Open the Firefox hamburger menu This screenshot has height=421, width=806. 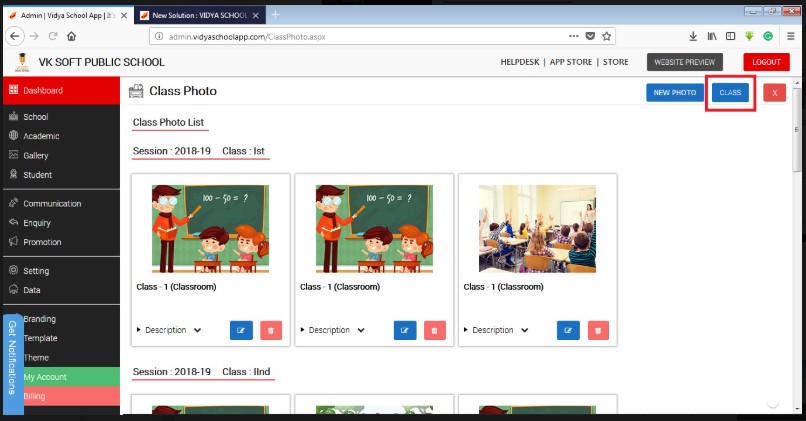coord(791,36)
